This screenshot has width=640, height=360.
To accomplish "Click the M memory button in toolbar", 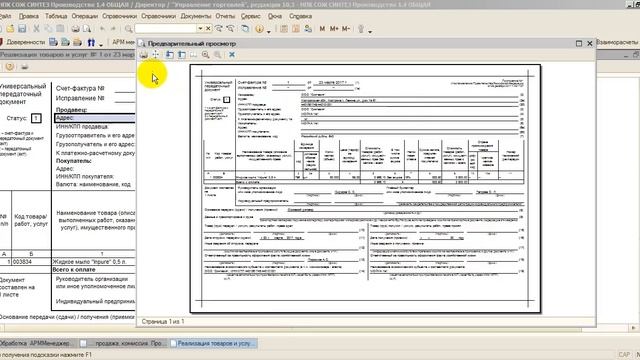I will tap(322, 29).
